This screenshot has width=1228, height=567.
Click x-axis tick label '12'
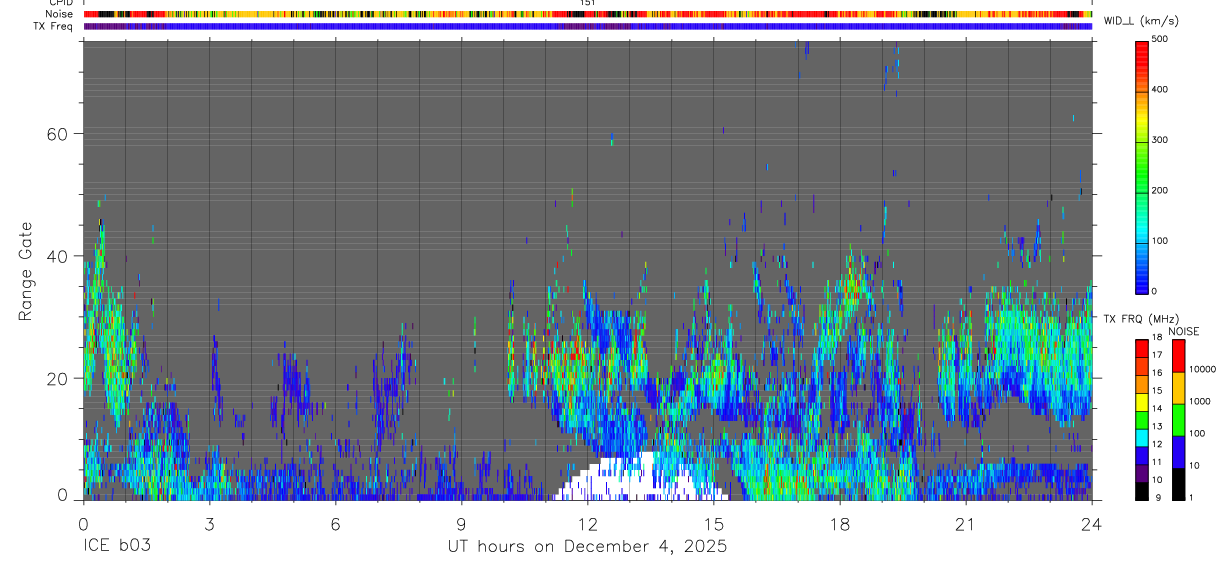tap(588, 523)
